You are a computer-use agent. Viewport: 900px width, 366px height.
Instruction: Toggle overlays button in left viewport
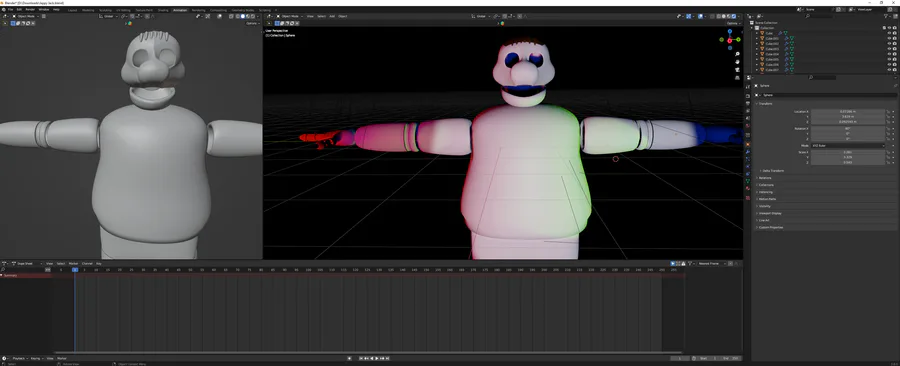219,16
